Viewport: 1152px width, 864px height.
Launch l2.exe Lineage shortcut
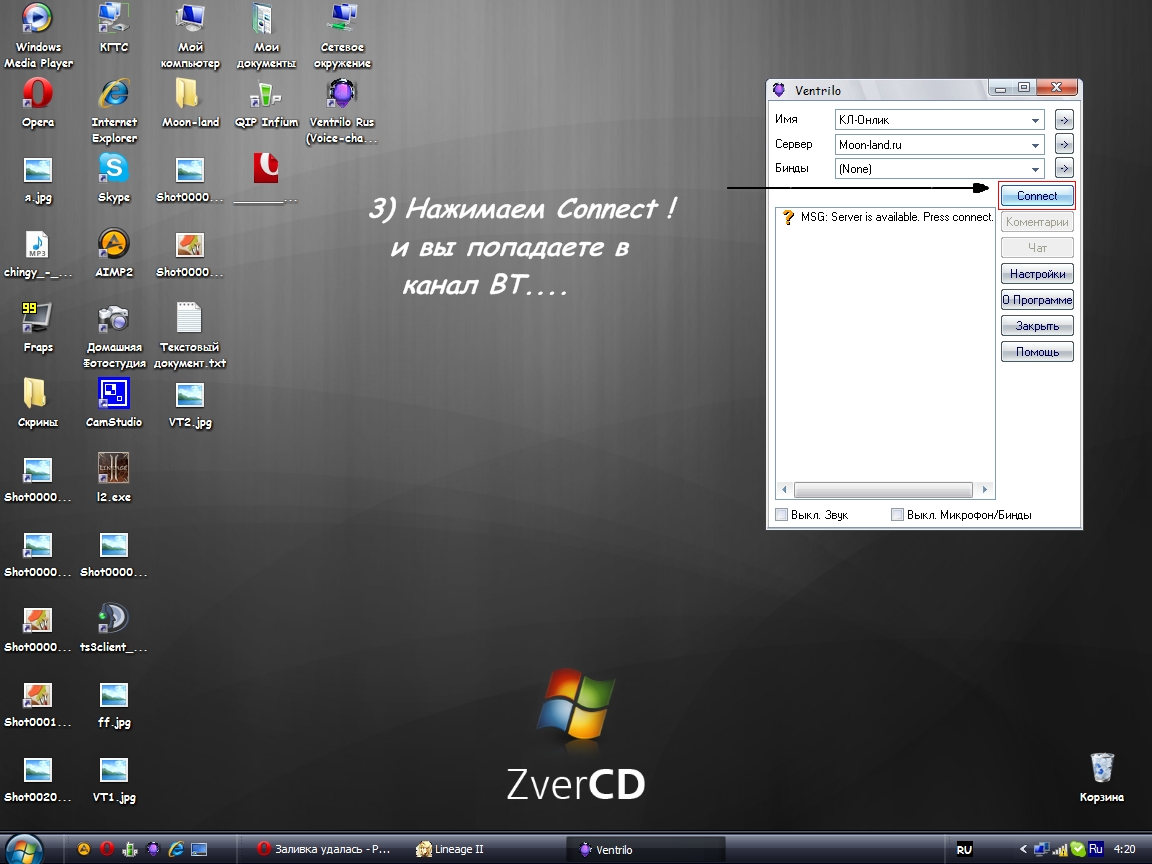[114, 478]
